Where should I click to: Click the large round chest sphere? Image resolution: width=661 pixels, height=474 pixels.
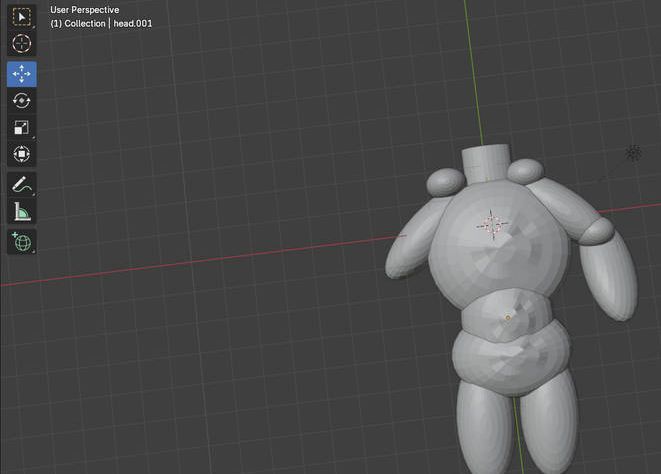coord(499,245)
